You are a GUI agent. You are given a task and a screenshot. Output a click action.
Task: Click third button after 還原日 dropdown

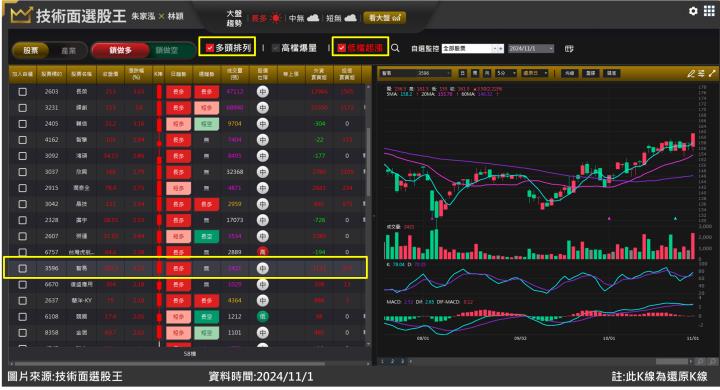[612, 73]
